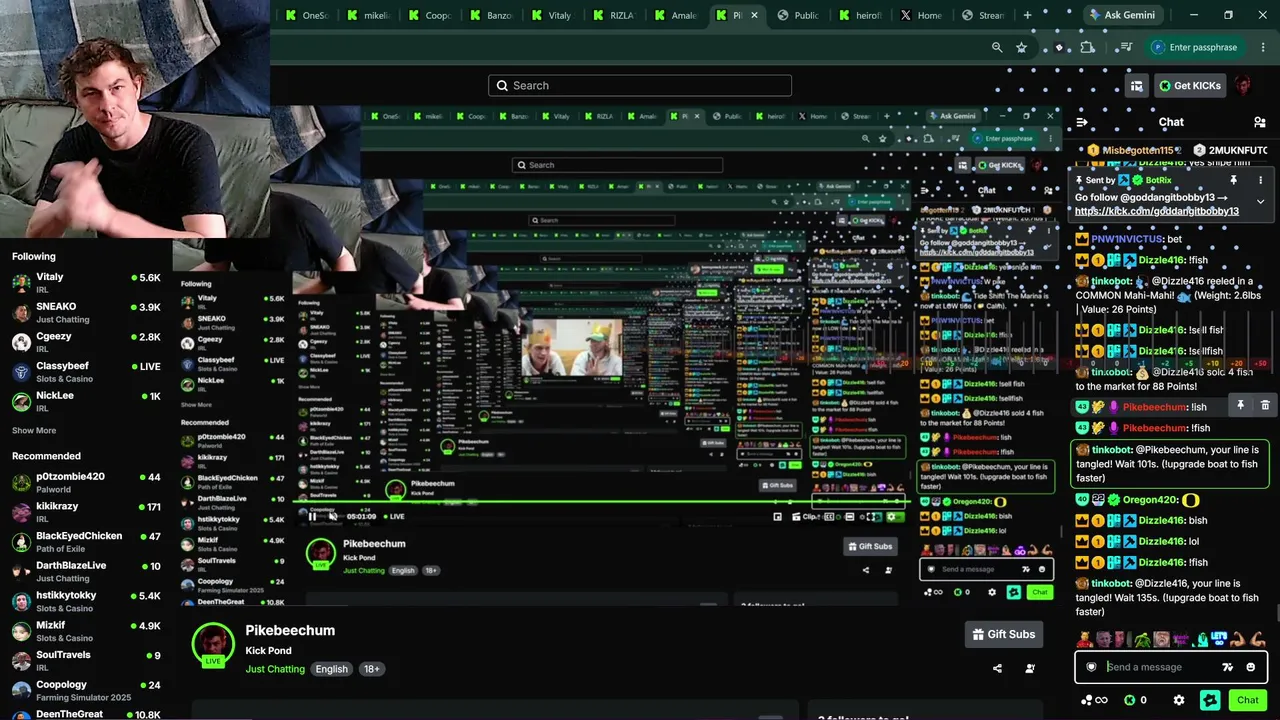This screenshot has width=1280, height=720.
Task: Click the Enter passphrase profile button
Action: point(1194,47)
